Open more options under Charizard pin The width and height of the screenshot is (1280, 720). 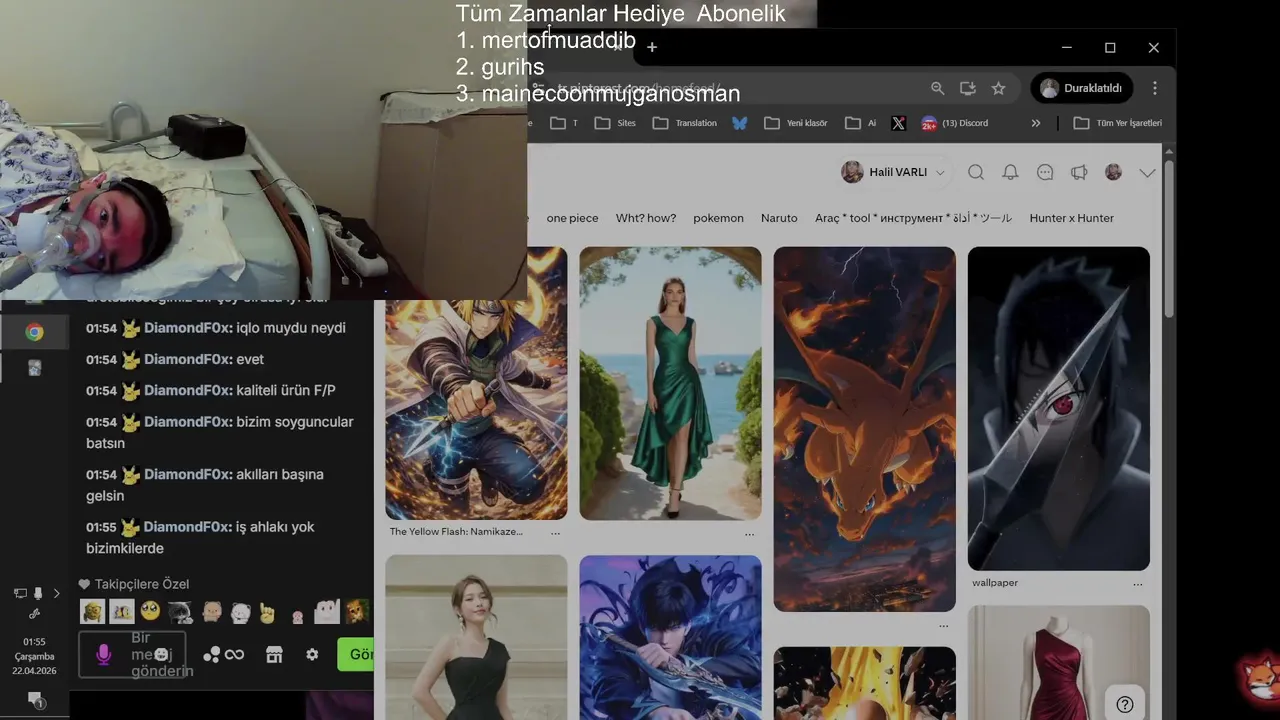(x=943, y=626)
